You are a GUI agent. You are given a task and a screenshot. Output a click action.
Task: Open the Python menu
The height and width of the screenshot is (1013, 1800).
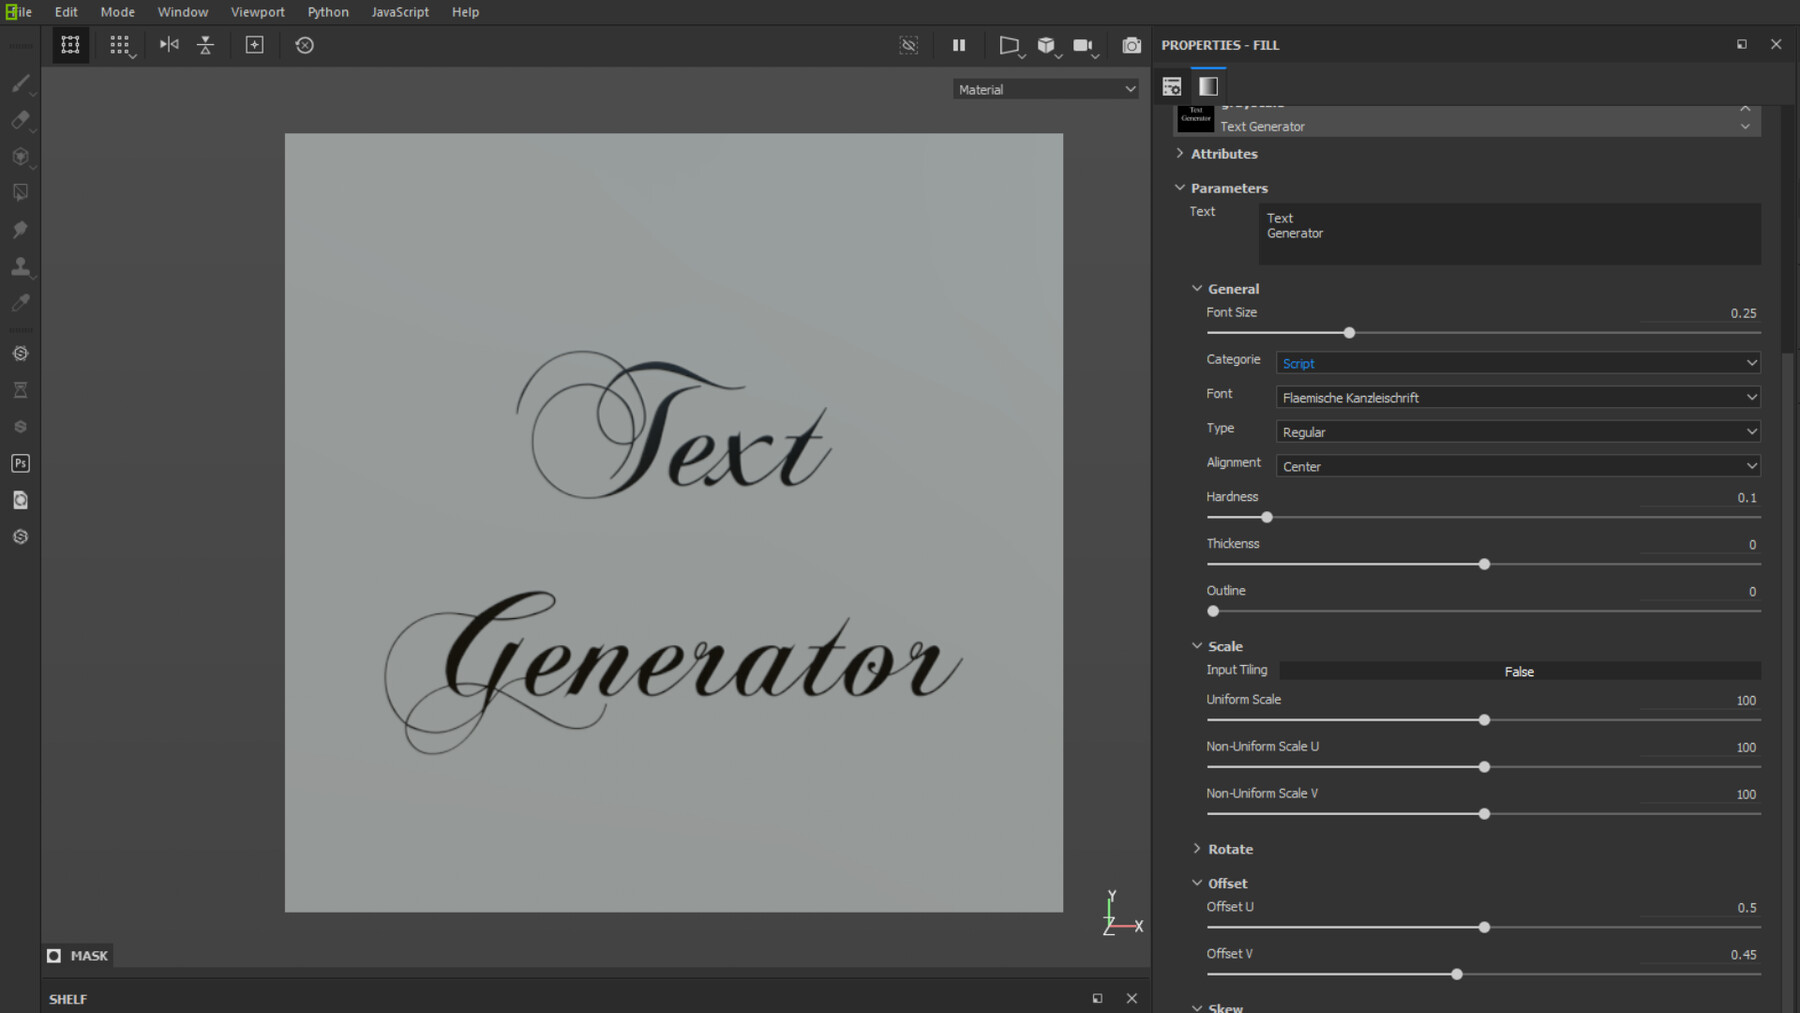click(328, 12)
